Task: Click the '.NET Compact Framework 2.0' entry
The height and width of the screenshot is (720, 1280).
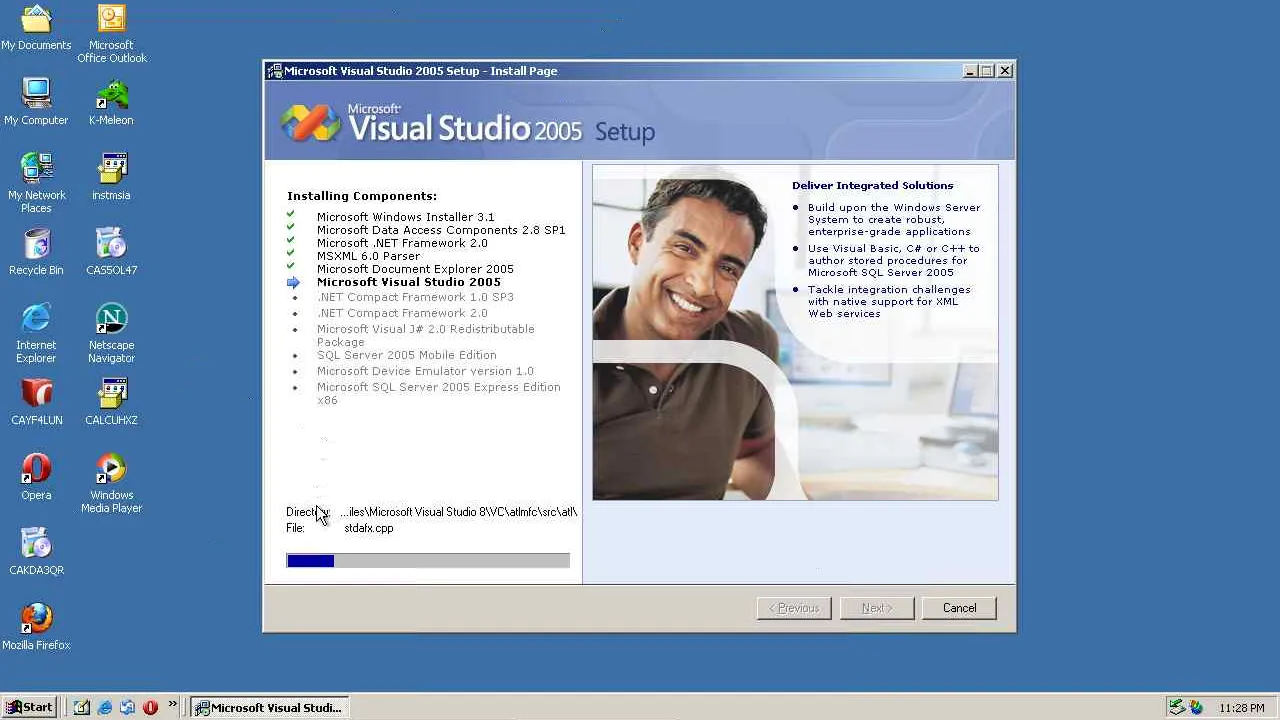Action: (x=402, y=313)
